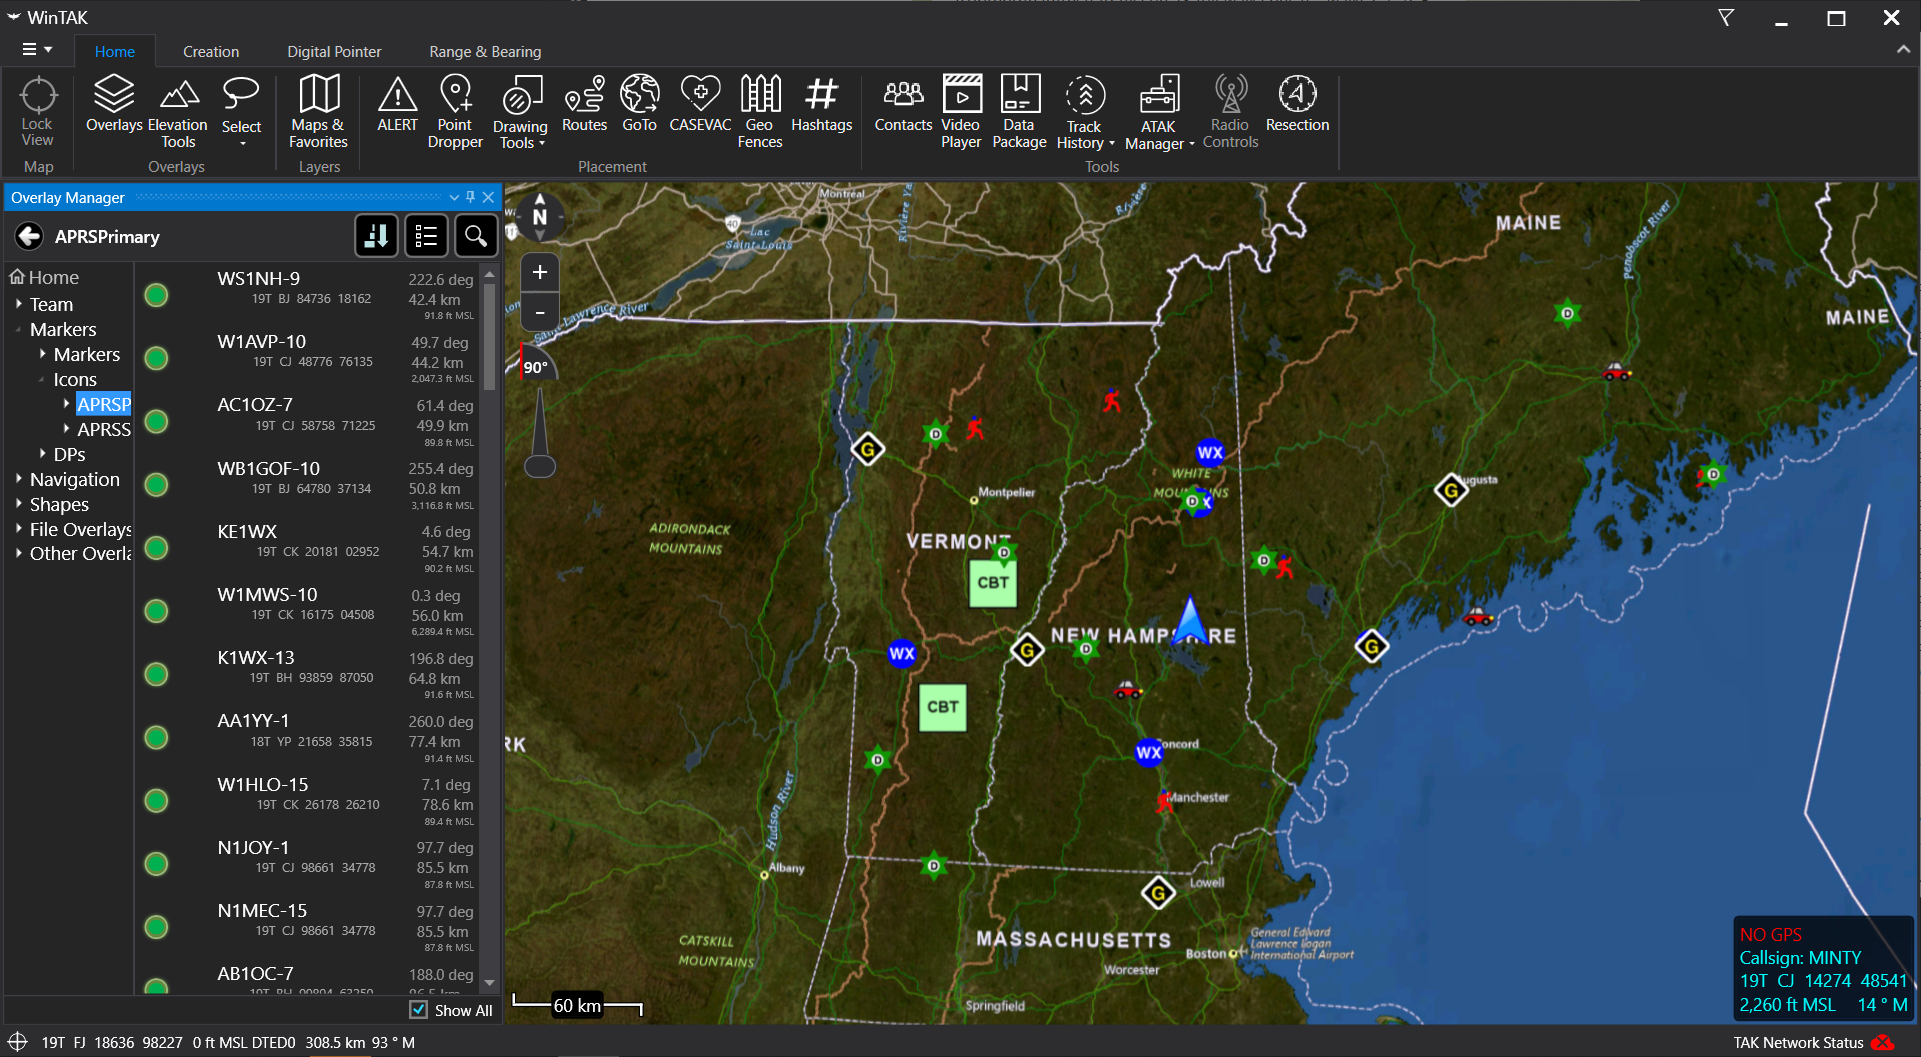Toggle visibility of W1MWS-10 marker
Image resolution: width=1921 pixels, height=1057 pixels.
[x=156, y=610]
